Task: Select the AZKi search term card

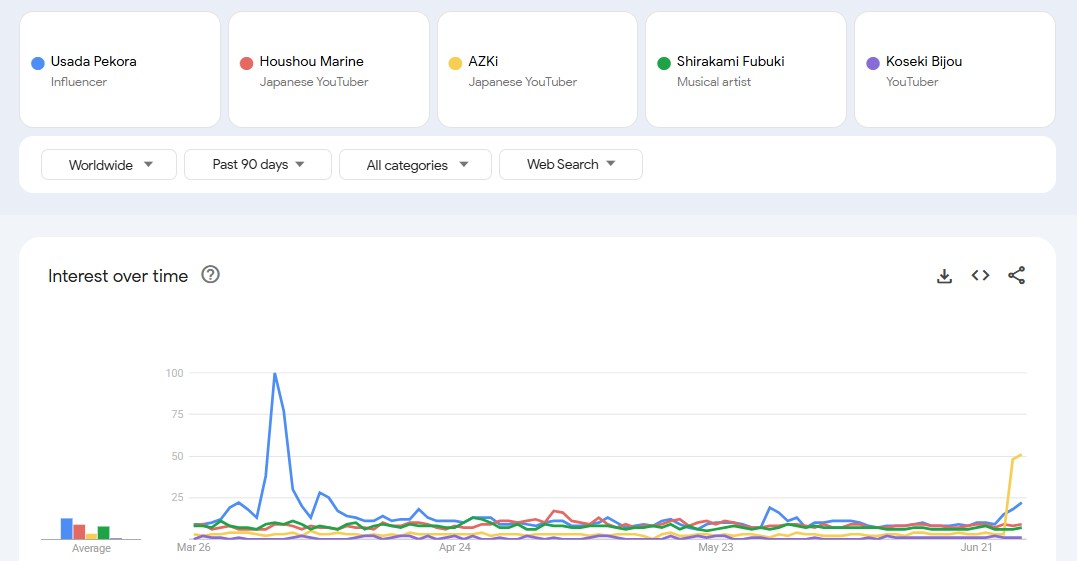Action: pos(538,69)
